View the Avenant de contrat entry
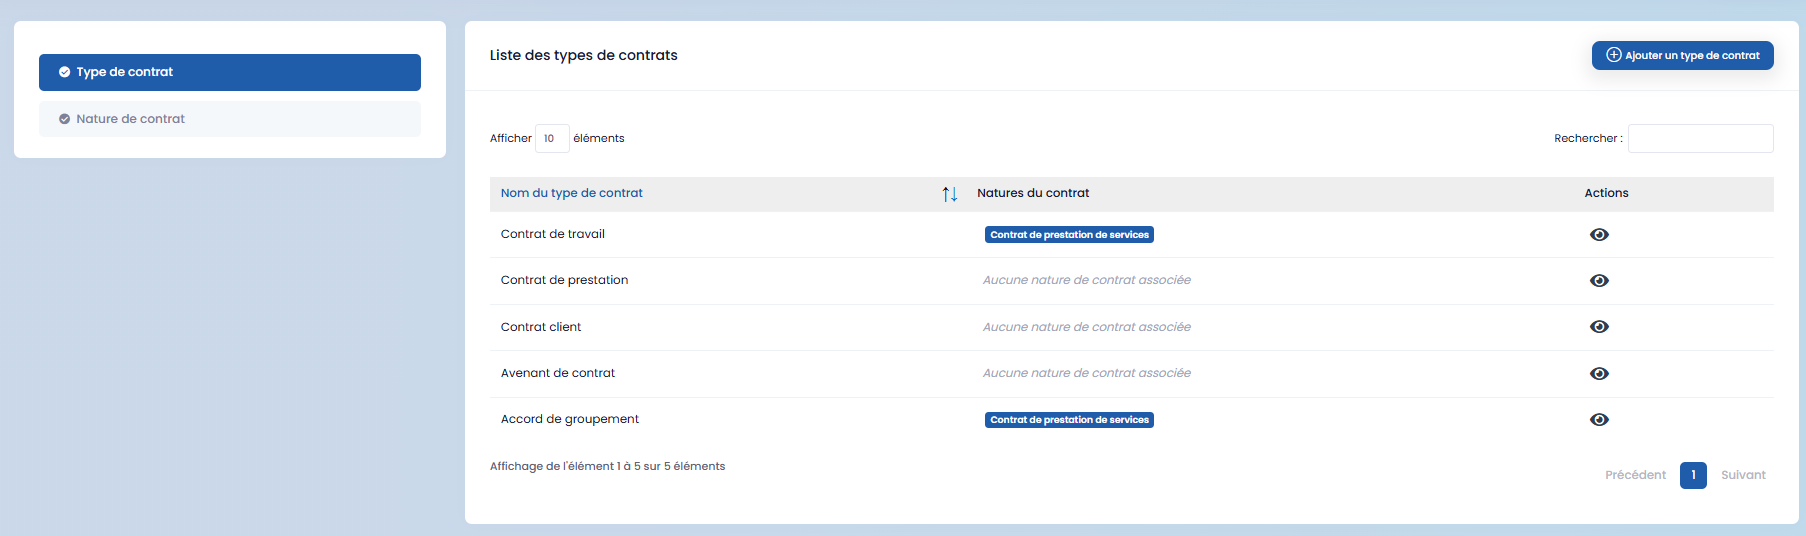 coord(1599,374)
